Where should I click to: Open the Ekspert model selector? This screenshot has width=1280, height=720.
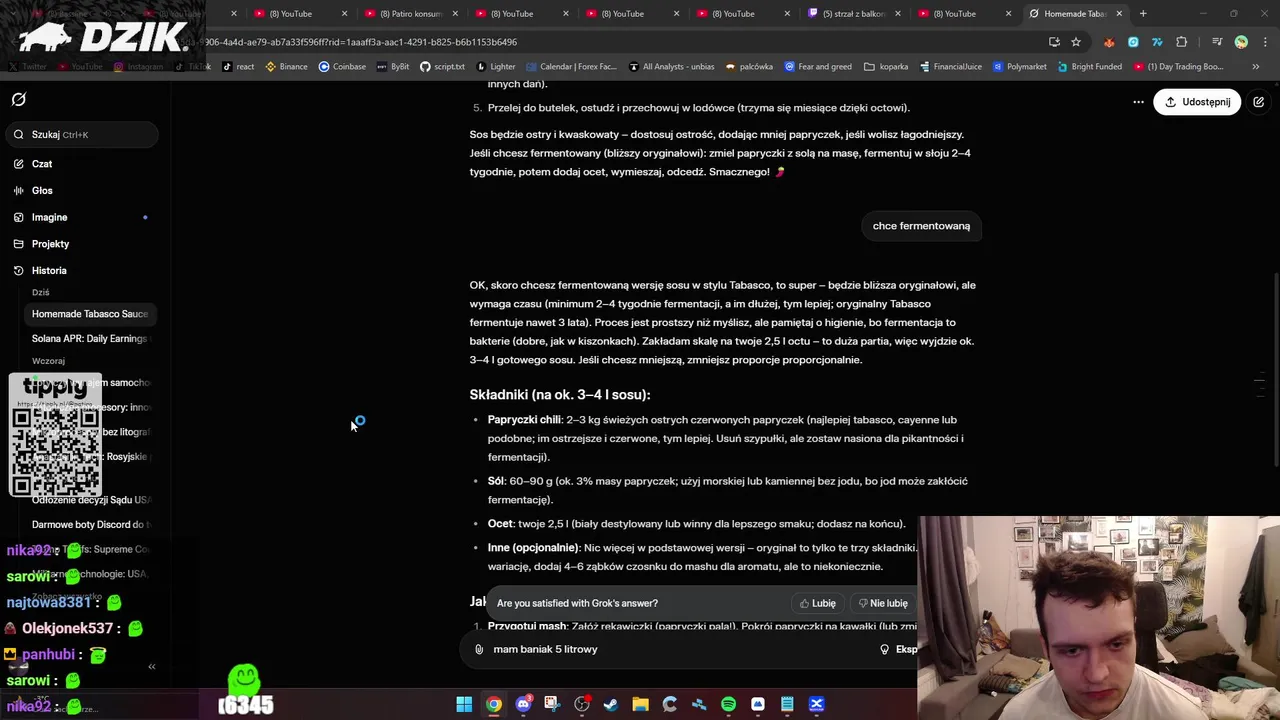point(899,649)
